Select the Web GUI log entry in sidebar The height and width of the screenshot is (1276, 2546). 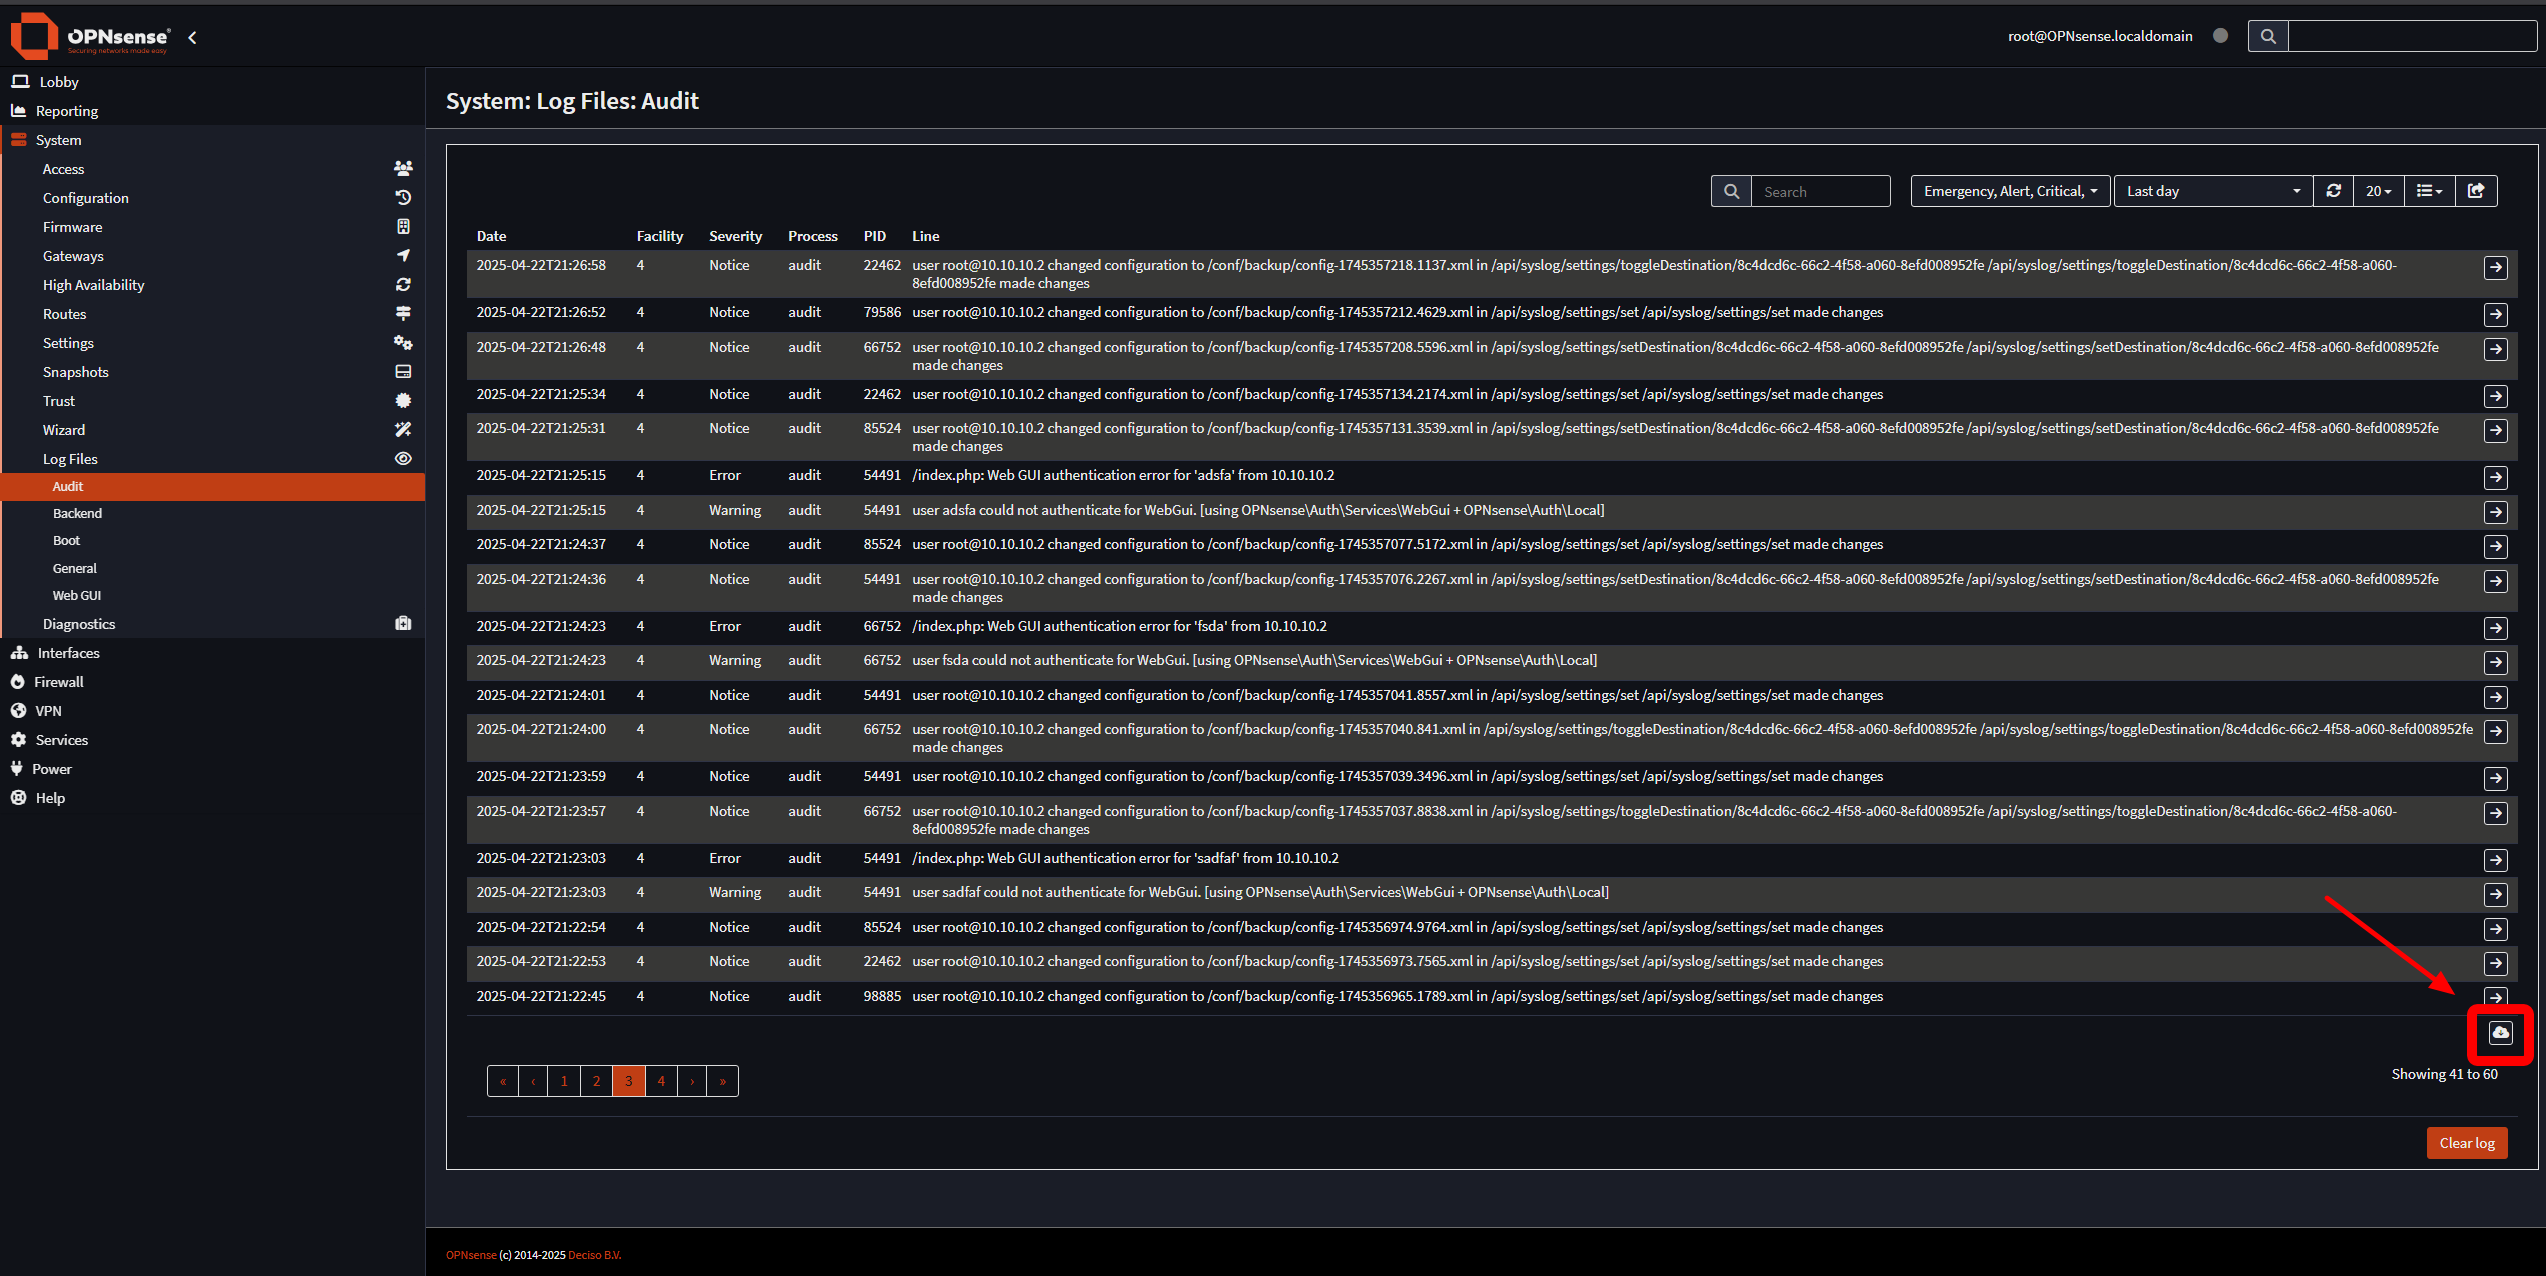tap(77, 594)
